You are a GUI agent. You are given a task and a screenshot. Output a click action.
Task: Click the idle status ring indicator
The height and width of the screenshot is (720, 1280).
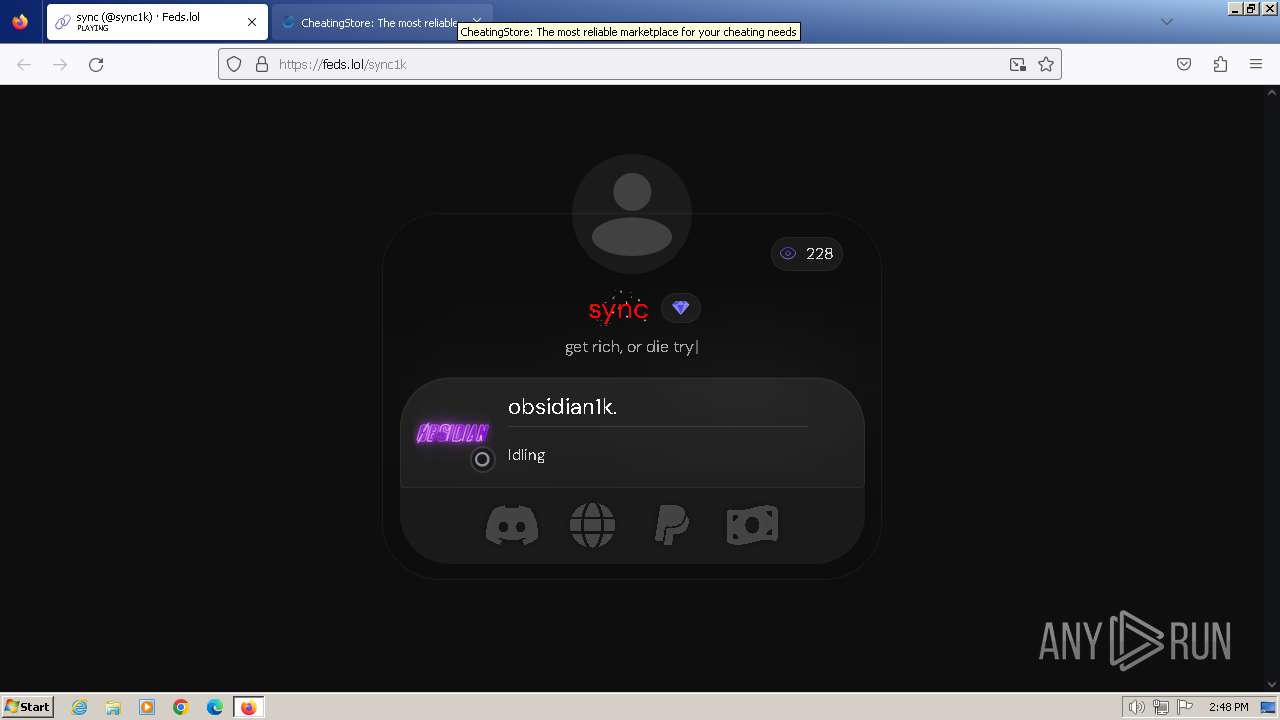[x=482, y=459]
